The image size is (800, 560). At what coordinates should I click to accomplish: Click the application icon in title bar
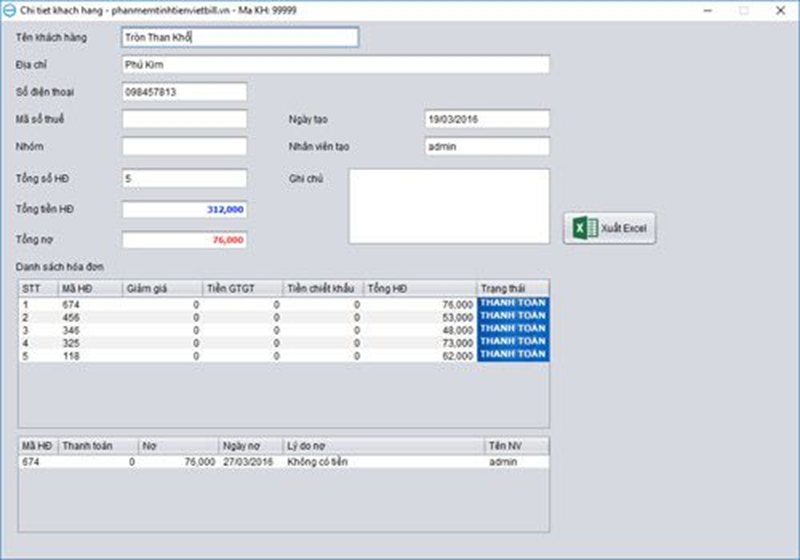click(9, 9)
